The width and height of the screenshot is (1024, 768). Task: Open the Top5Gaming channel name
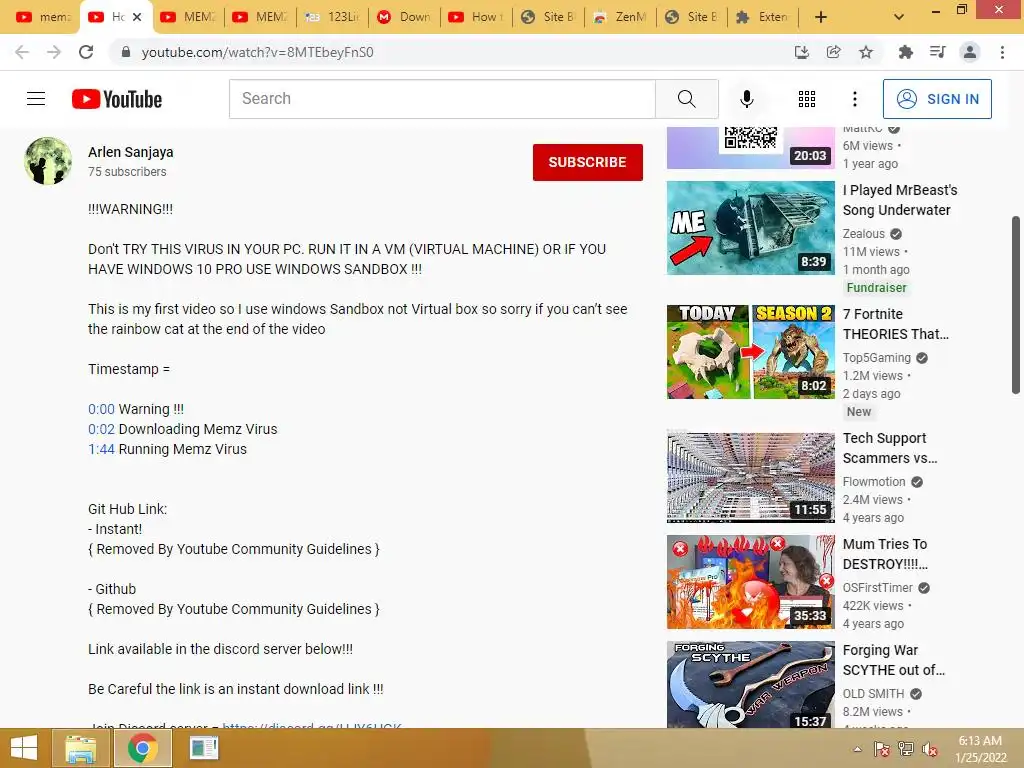876,358
